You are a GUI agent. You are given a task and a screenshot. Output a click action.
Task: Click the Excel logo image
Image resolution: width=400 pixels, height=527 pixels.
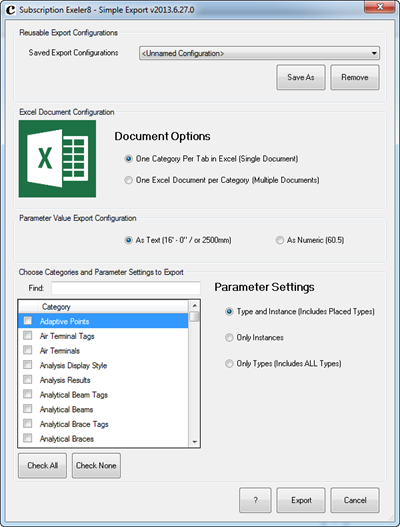click(57, 159)
